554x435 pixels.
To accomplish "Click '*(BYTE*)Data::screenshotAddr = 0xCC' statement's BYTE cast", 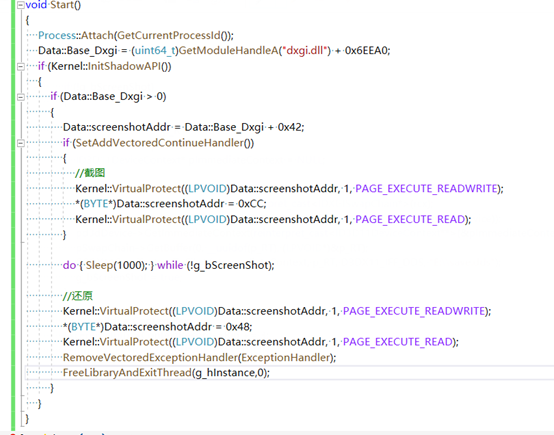I will [96, 204].
